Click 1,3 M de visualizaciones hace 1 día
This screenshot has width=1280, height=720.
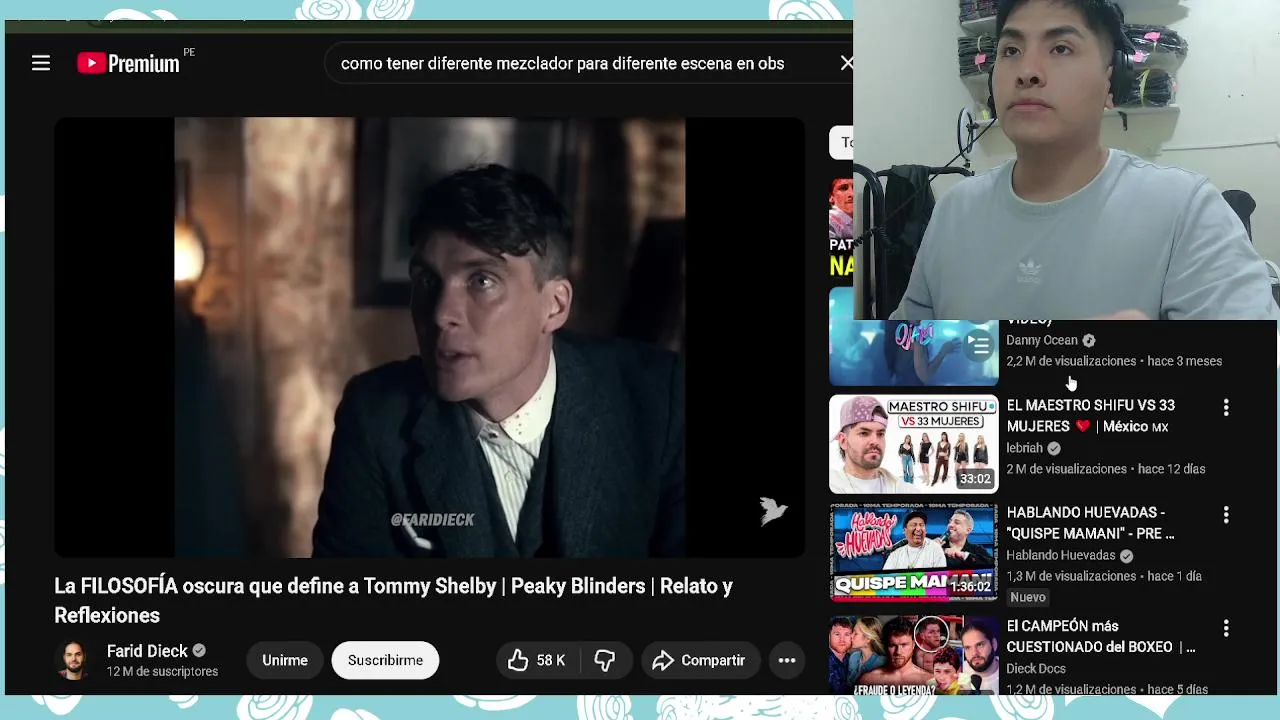click(x=1104, y=576)
